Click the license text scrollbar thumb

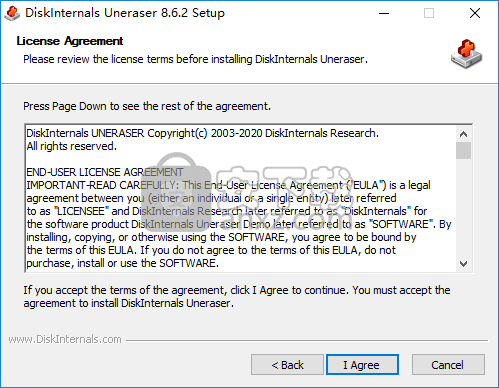tap(463, 151)
